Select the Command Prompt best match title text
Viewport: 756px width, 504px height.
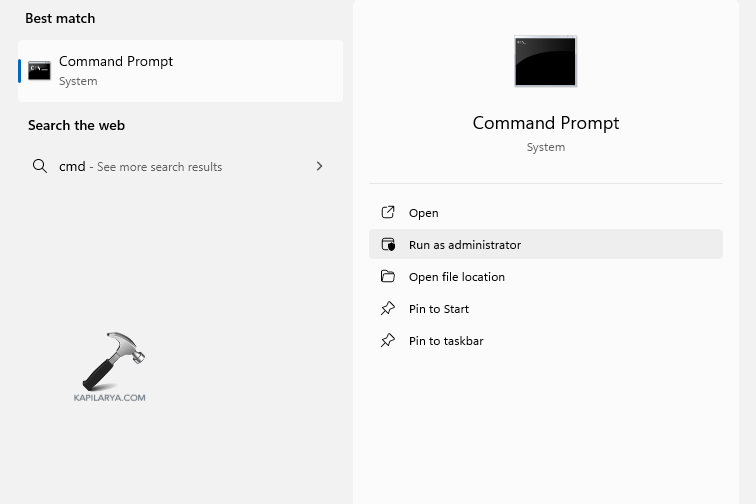[x=116, y=62]
